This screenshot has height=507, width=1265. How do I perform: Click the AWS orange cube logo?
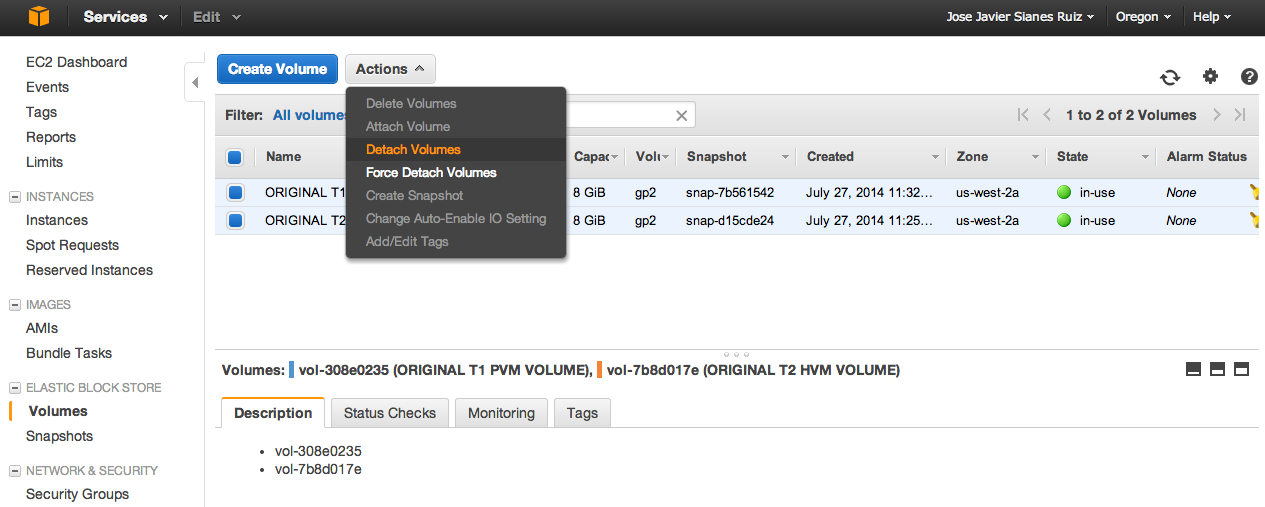point(38,16)
